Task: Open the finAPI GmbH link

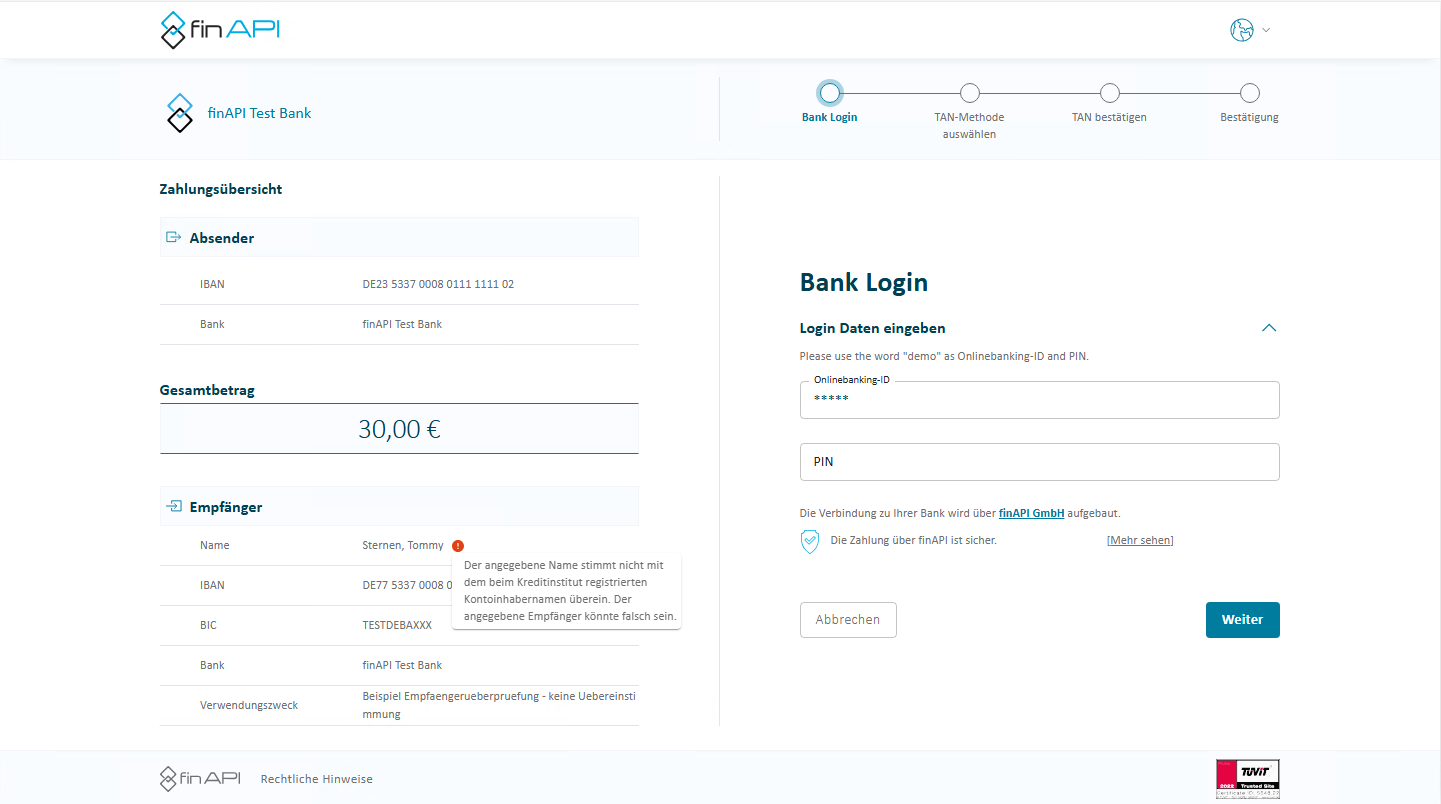Action: (1031, 513)
